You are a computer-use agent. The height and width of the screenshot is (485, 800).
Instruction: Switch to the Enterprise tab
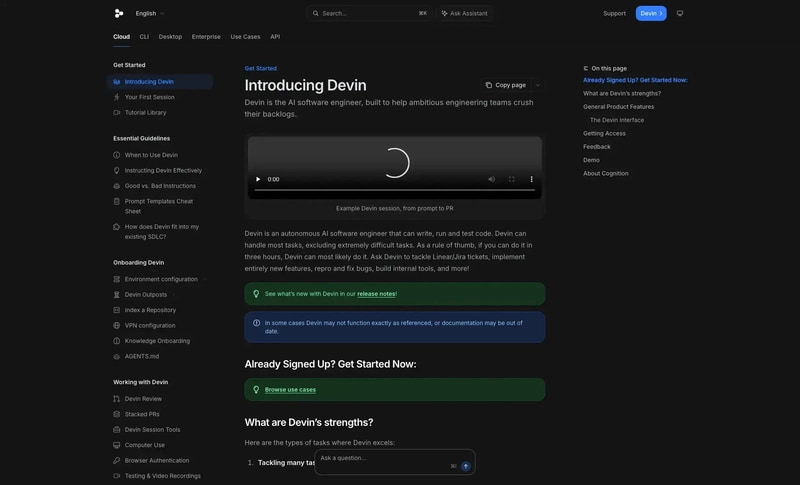click(206, 37)
